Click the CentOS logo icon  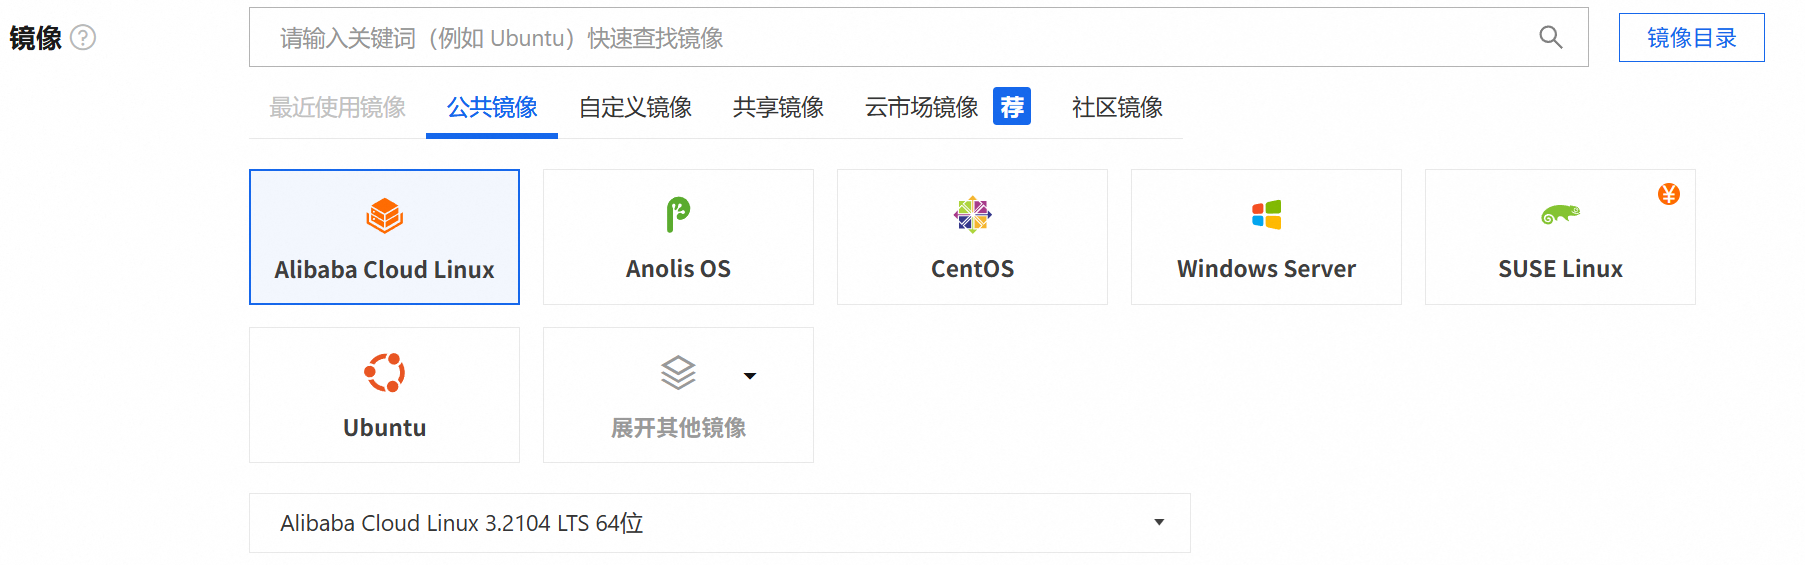pos(972,215)
